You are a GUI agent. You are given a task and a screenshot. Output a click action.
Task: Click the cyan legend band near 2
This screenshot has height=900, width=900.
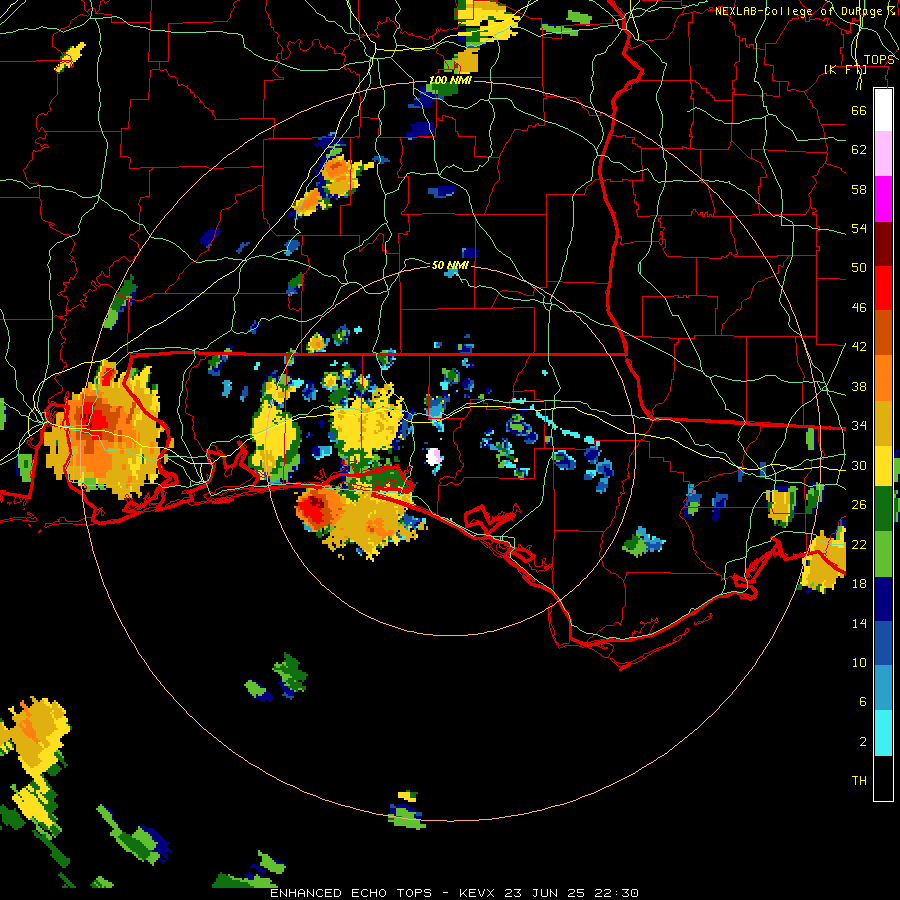(x=883, y=733)
